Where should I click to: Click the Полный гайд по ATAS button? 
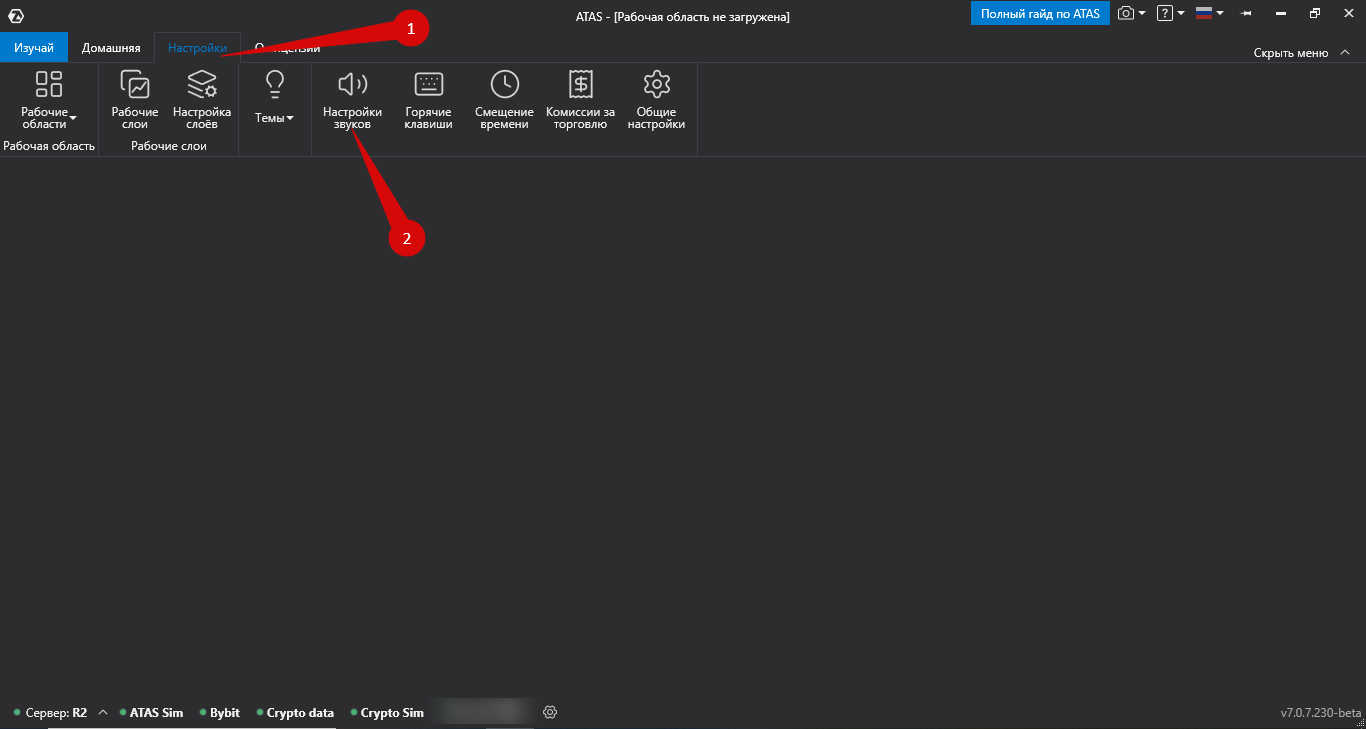(x=1040, y=14)
